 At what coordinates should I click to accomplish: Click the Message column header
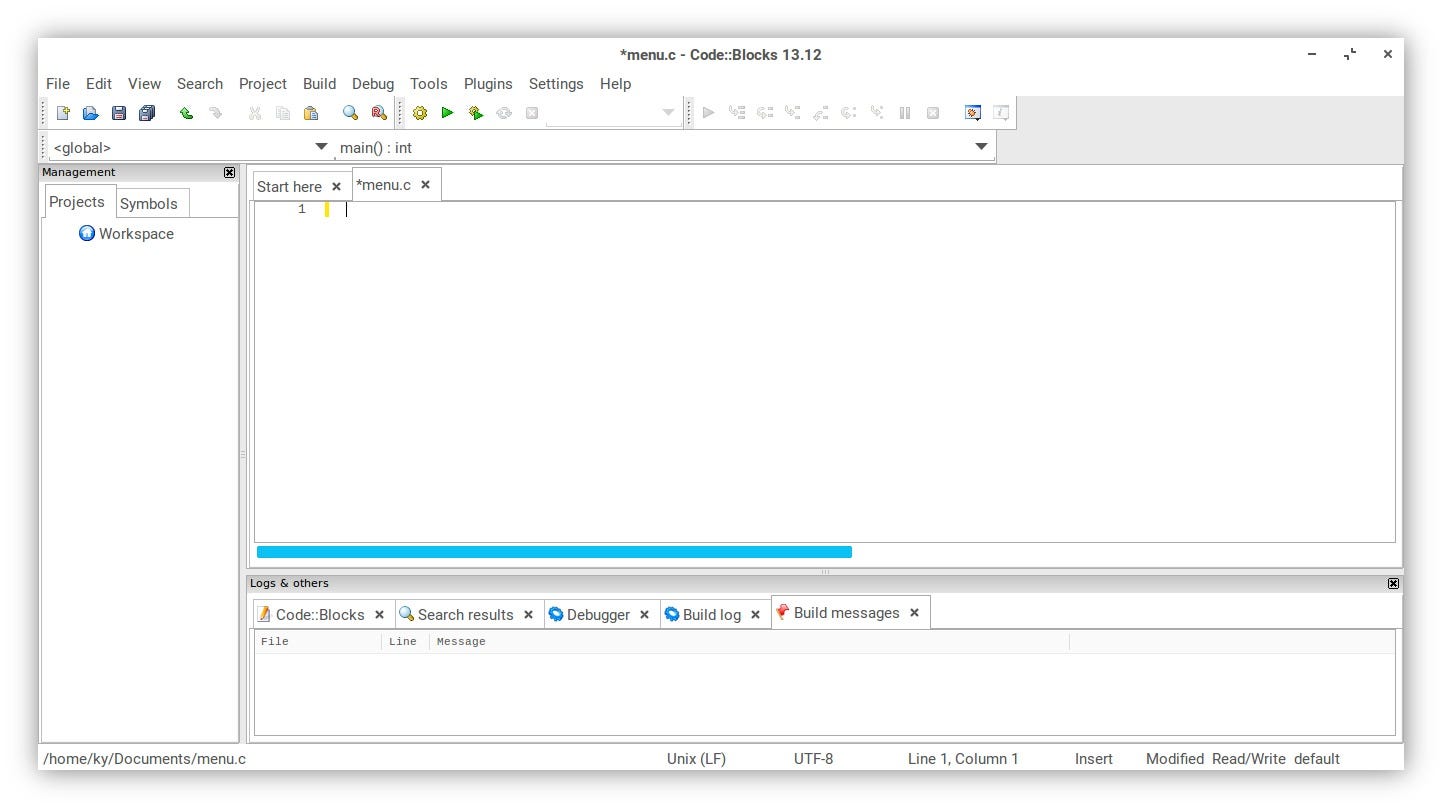pos(749,641)
